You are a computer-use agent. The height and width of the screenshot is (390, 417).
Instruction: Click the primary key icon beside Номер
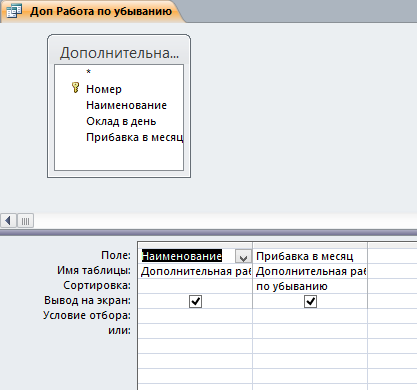(x=76, y=88)
